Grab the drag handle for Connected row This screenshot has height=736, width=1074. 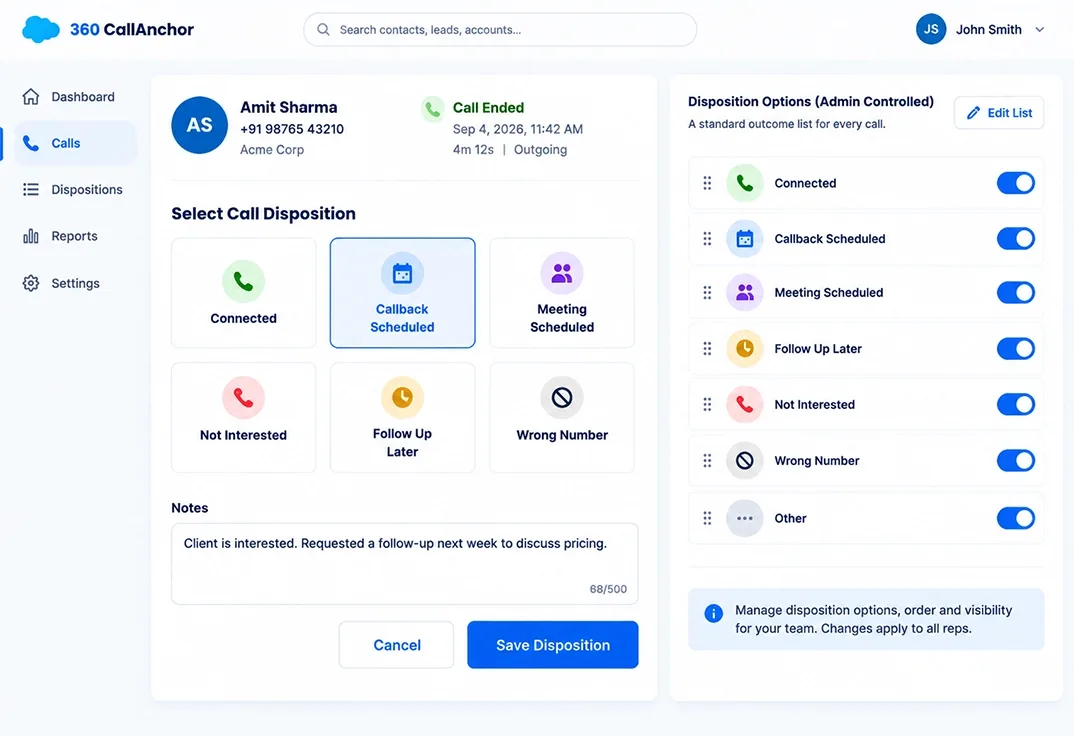707,183
